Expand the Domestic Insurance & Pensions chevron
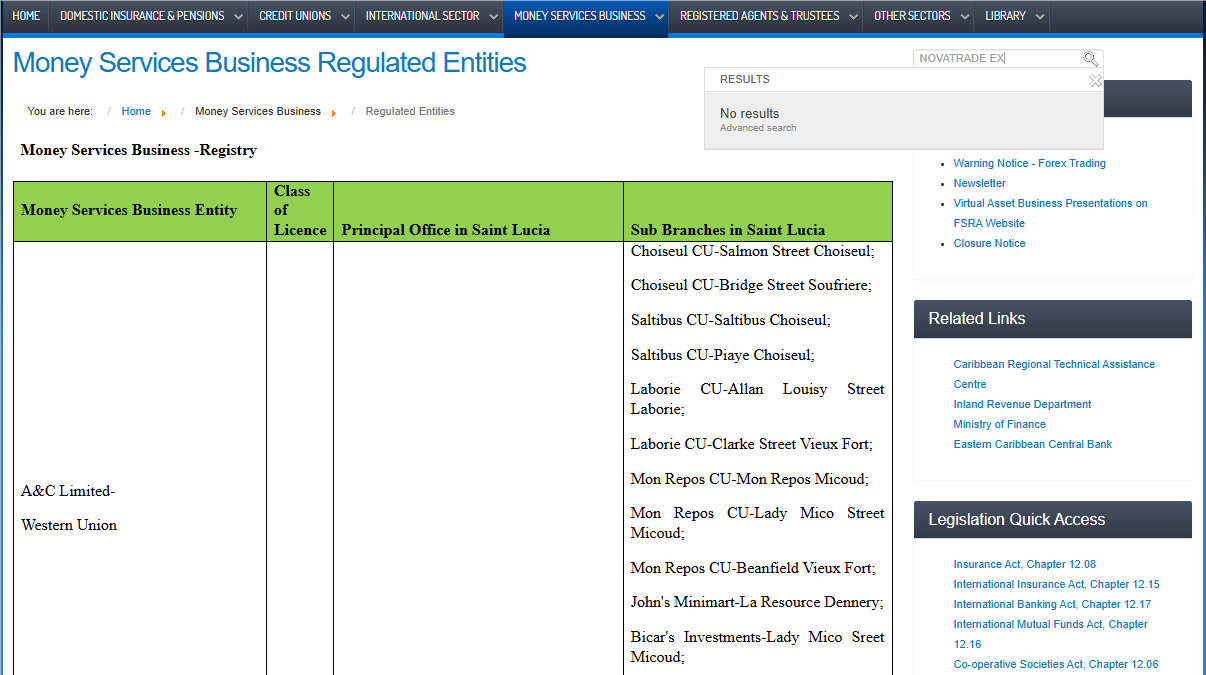1206x675 pixels. 237,17
